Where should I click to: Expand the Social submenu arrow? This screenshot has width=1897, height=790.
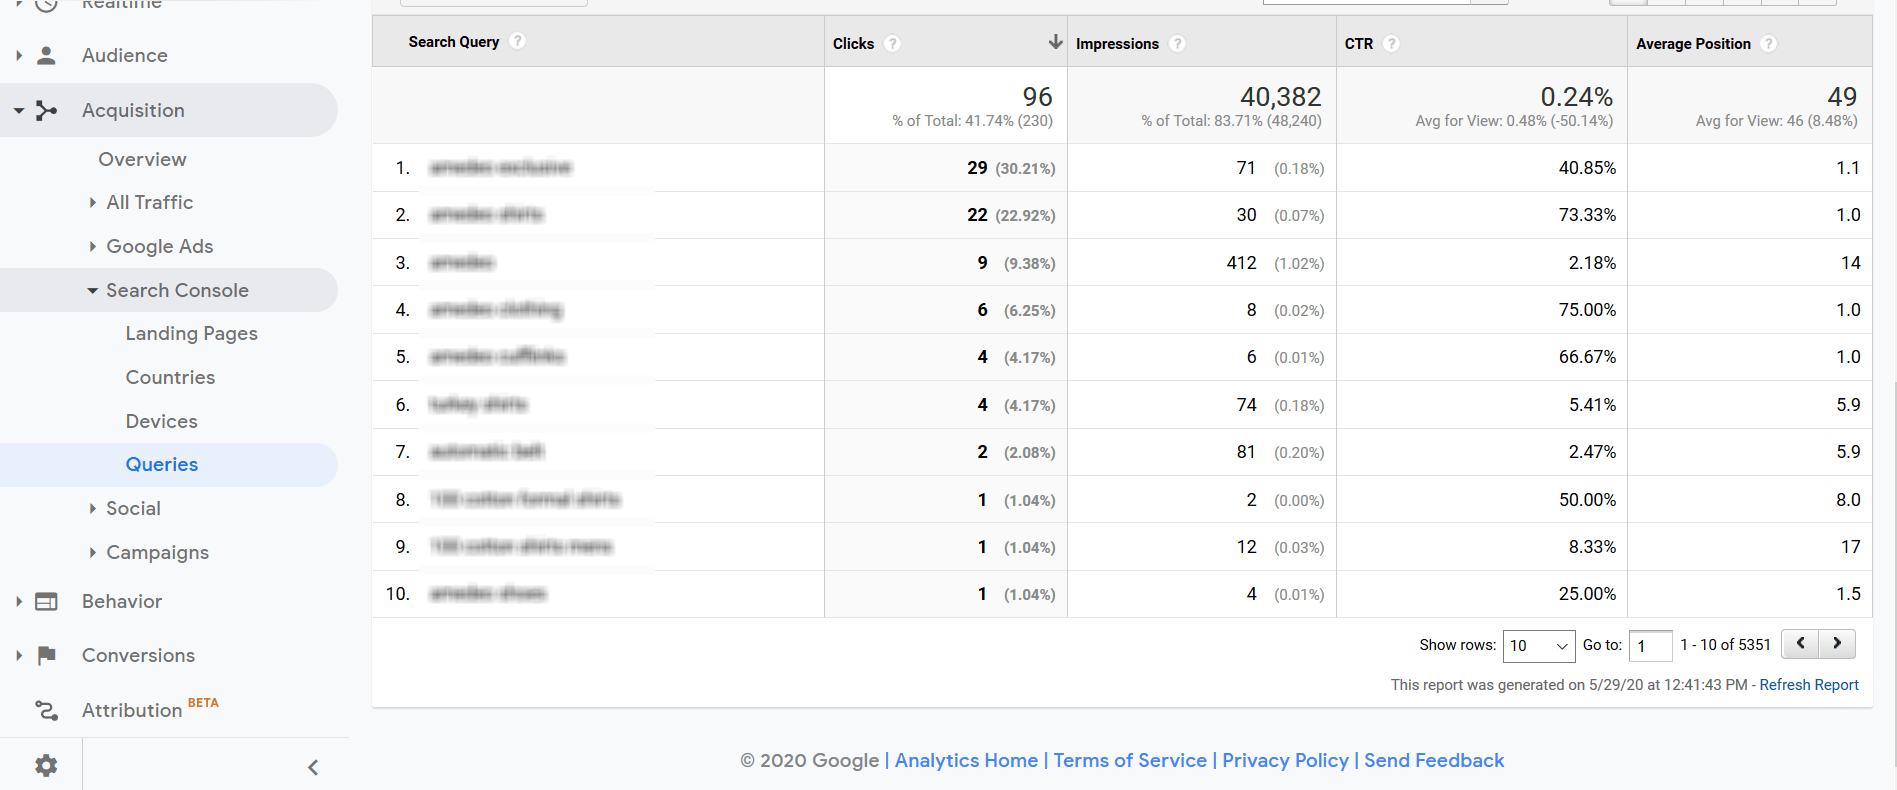[92, 508]
